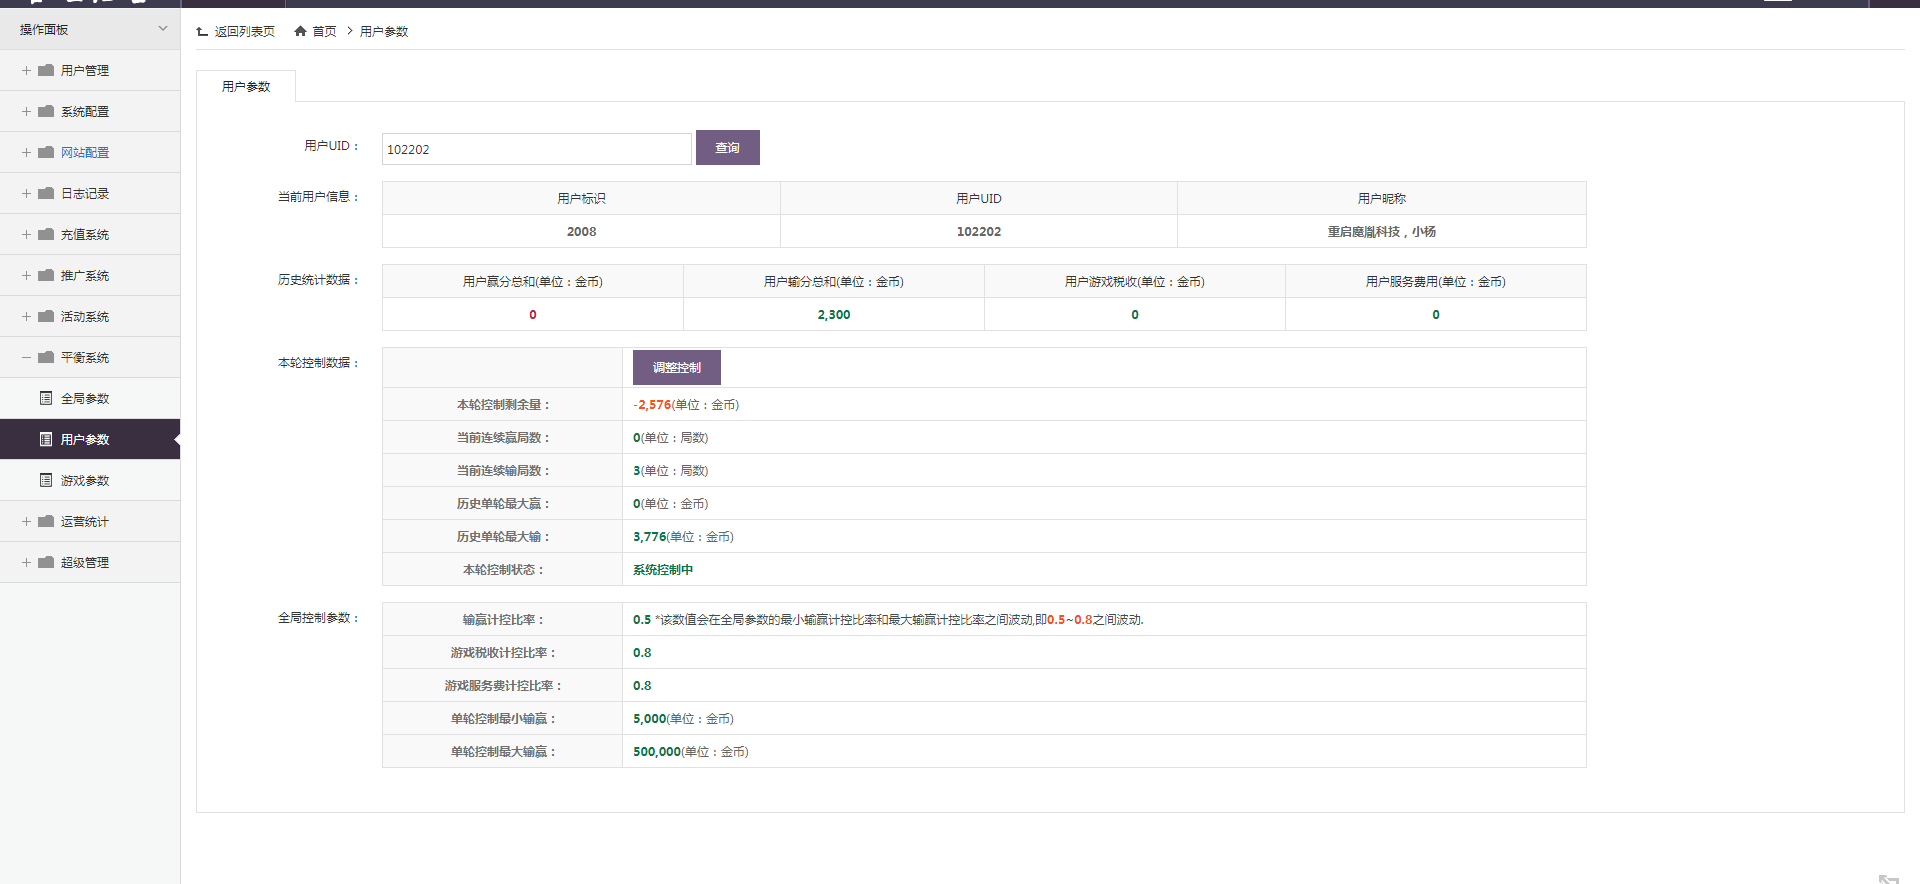
Task: Expand the 推广系统 plus sign
Action: coord(26,275)
